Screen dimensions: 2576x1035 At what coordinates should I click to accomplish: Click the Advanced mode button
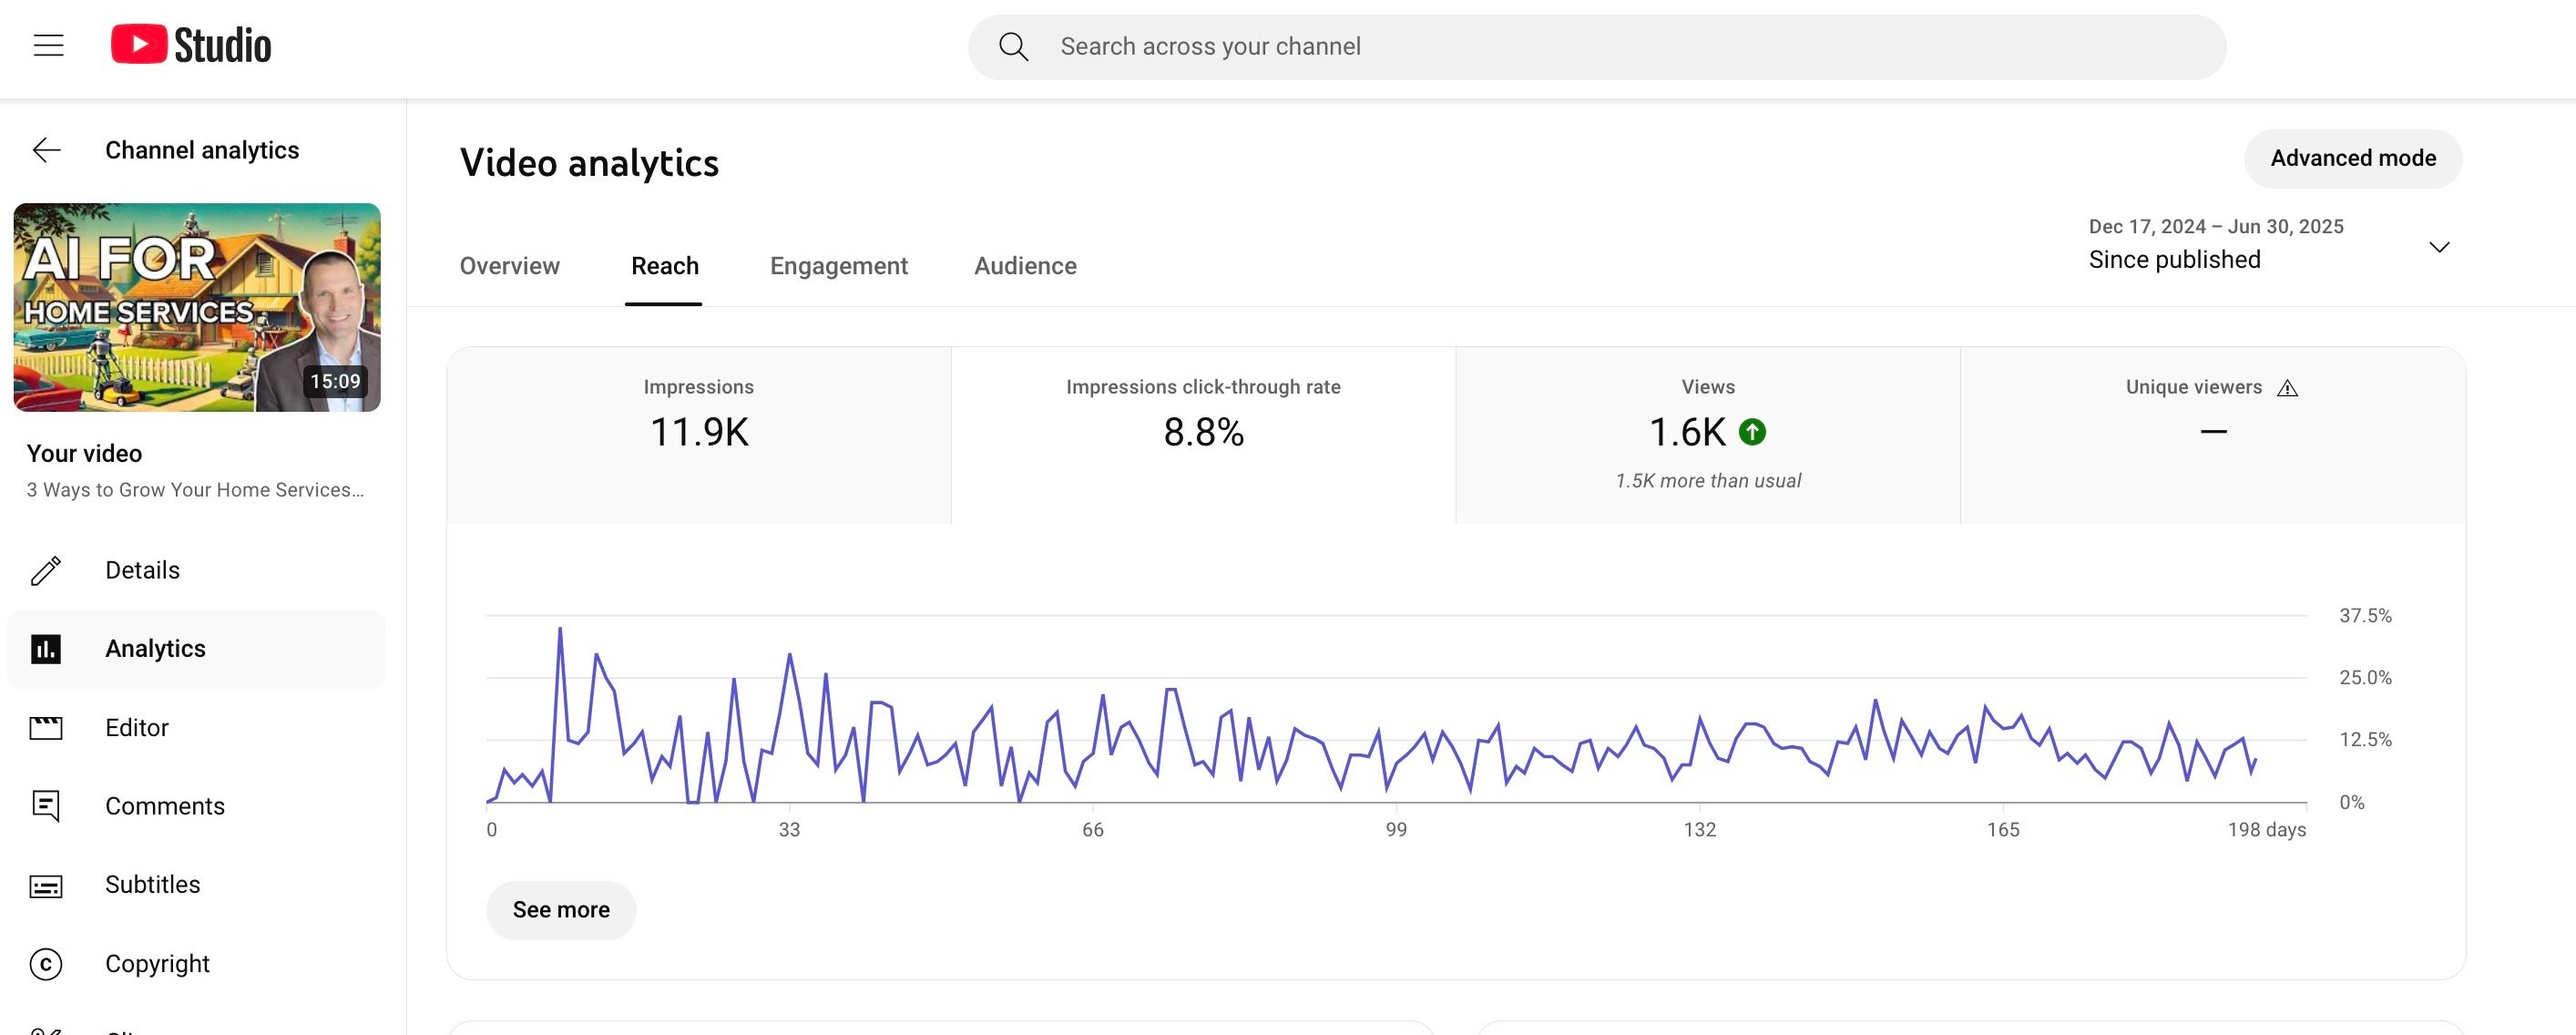click(x=2353, y=158)
